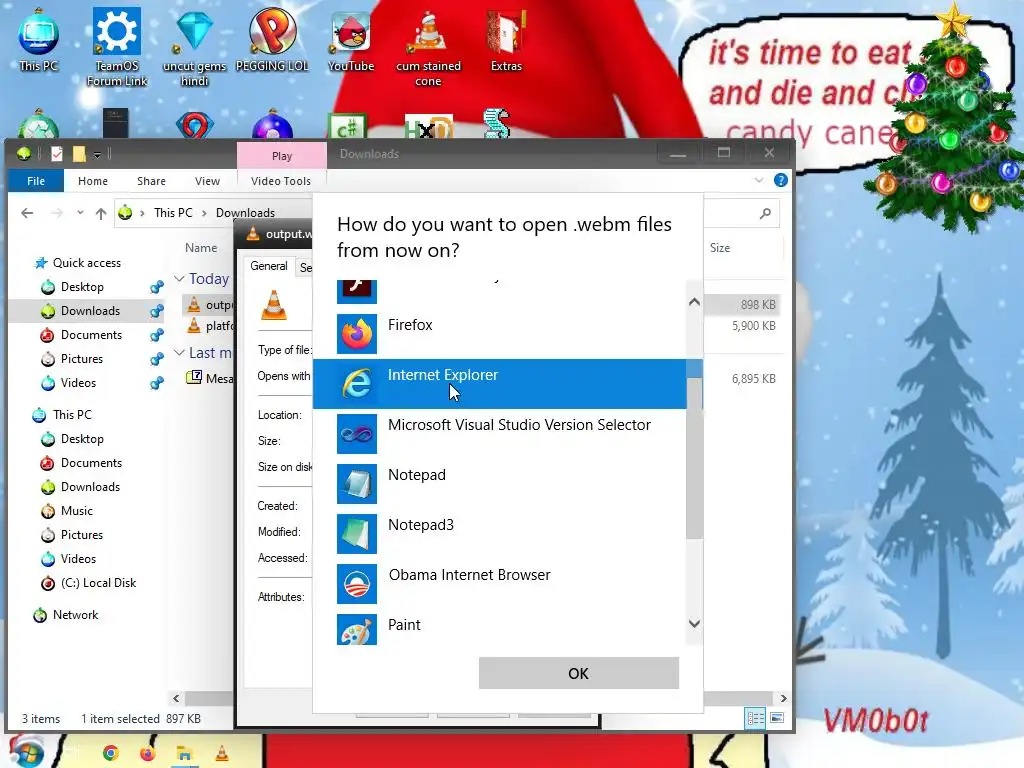Open VLC from the taskbar

click(x=222, y=753)
